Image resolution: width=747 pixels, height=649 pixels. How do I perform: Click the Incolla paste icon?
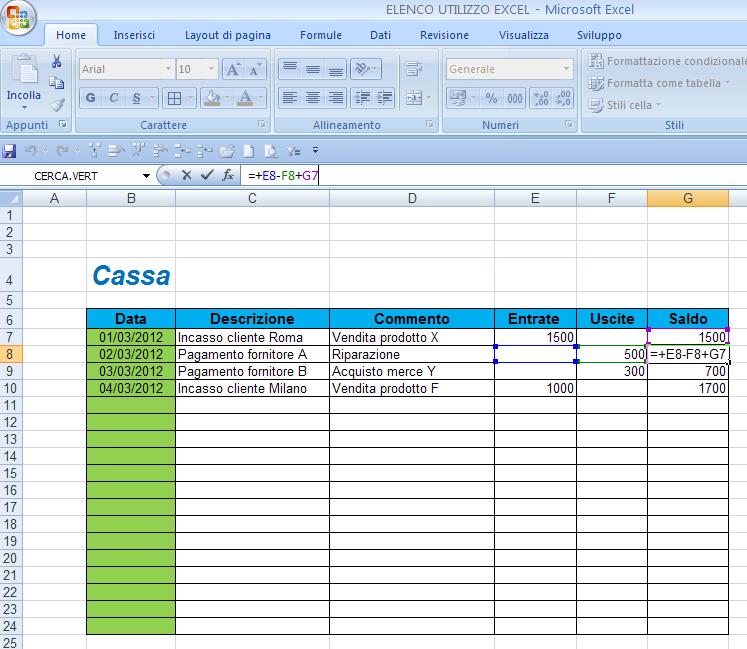pyautogui.click(x=24, y=70)
